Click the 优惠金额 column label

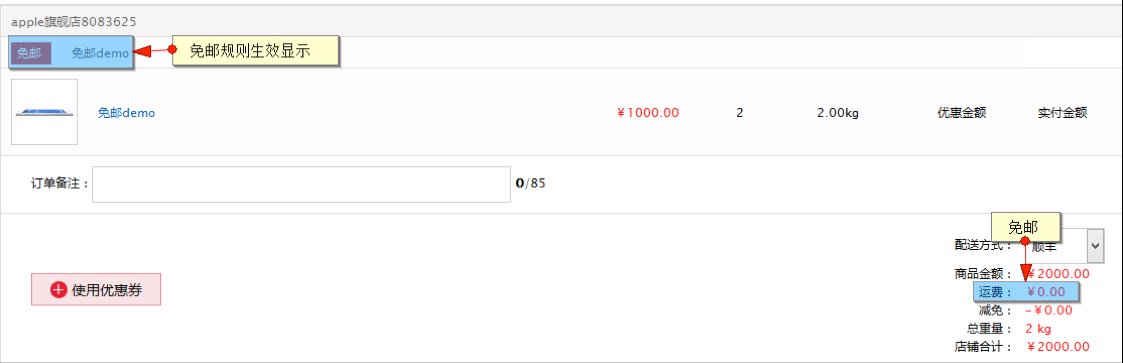coord(962,112)
